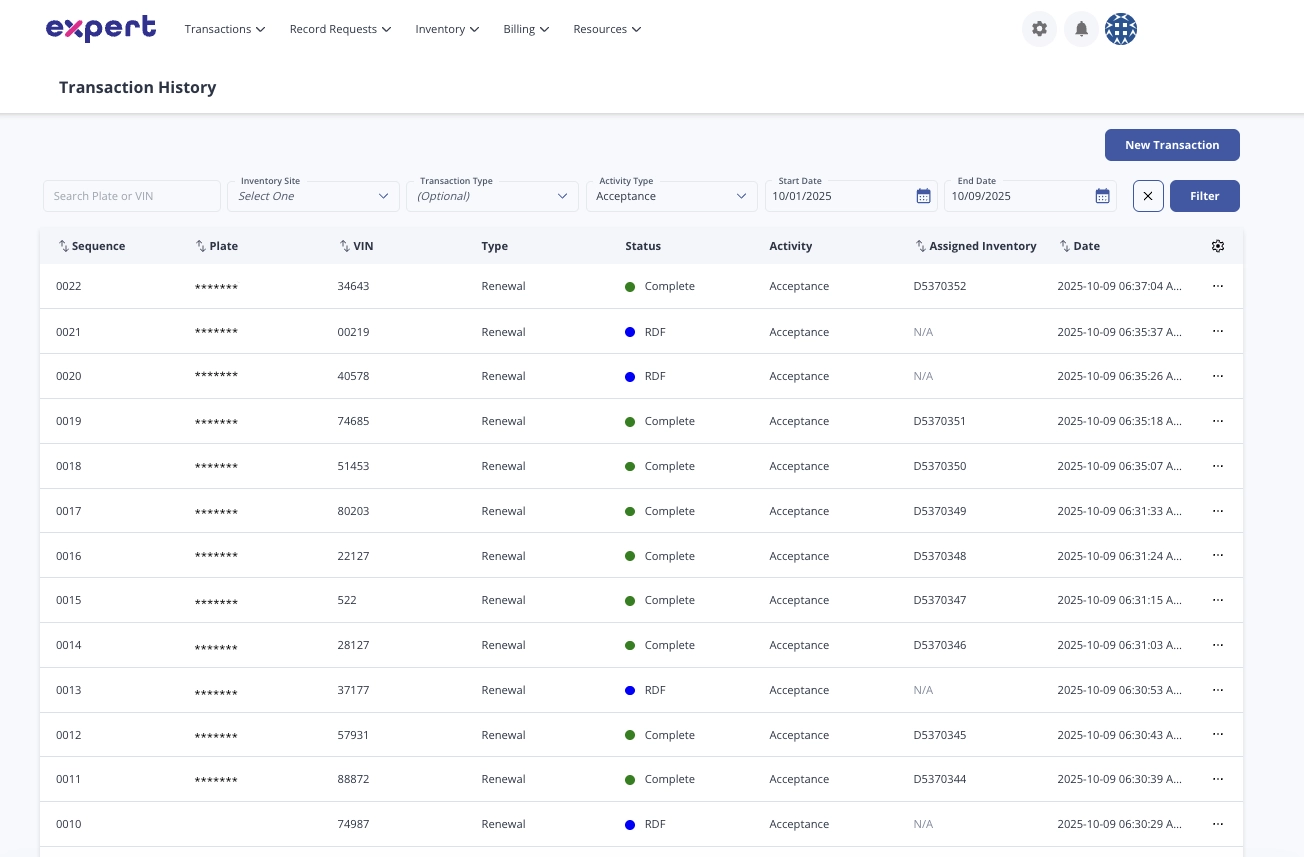Open settings gear in top header
The width and height of the screenshot is (1304, 857).
pyautogui.click(x=1039, y=29)
